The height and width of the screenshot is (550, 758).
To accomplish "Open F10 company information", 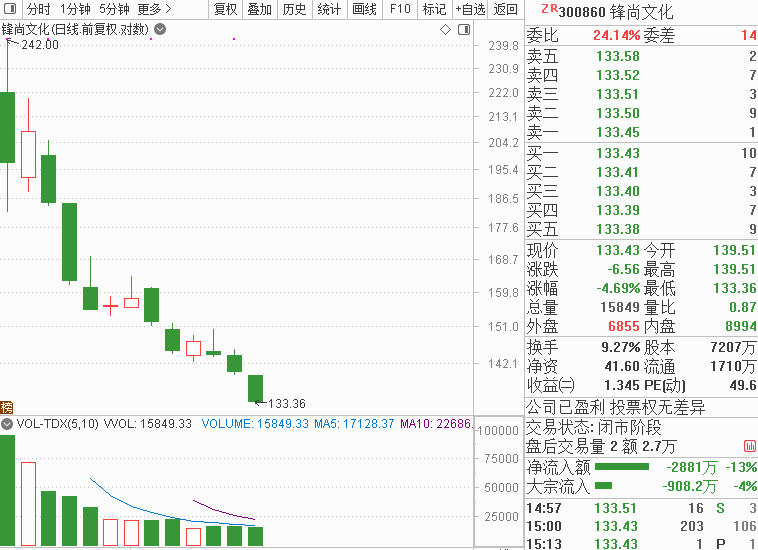I will 400,9.
